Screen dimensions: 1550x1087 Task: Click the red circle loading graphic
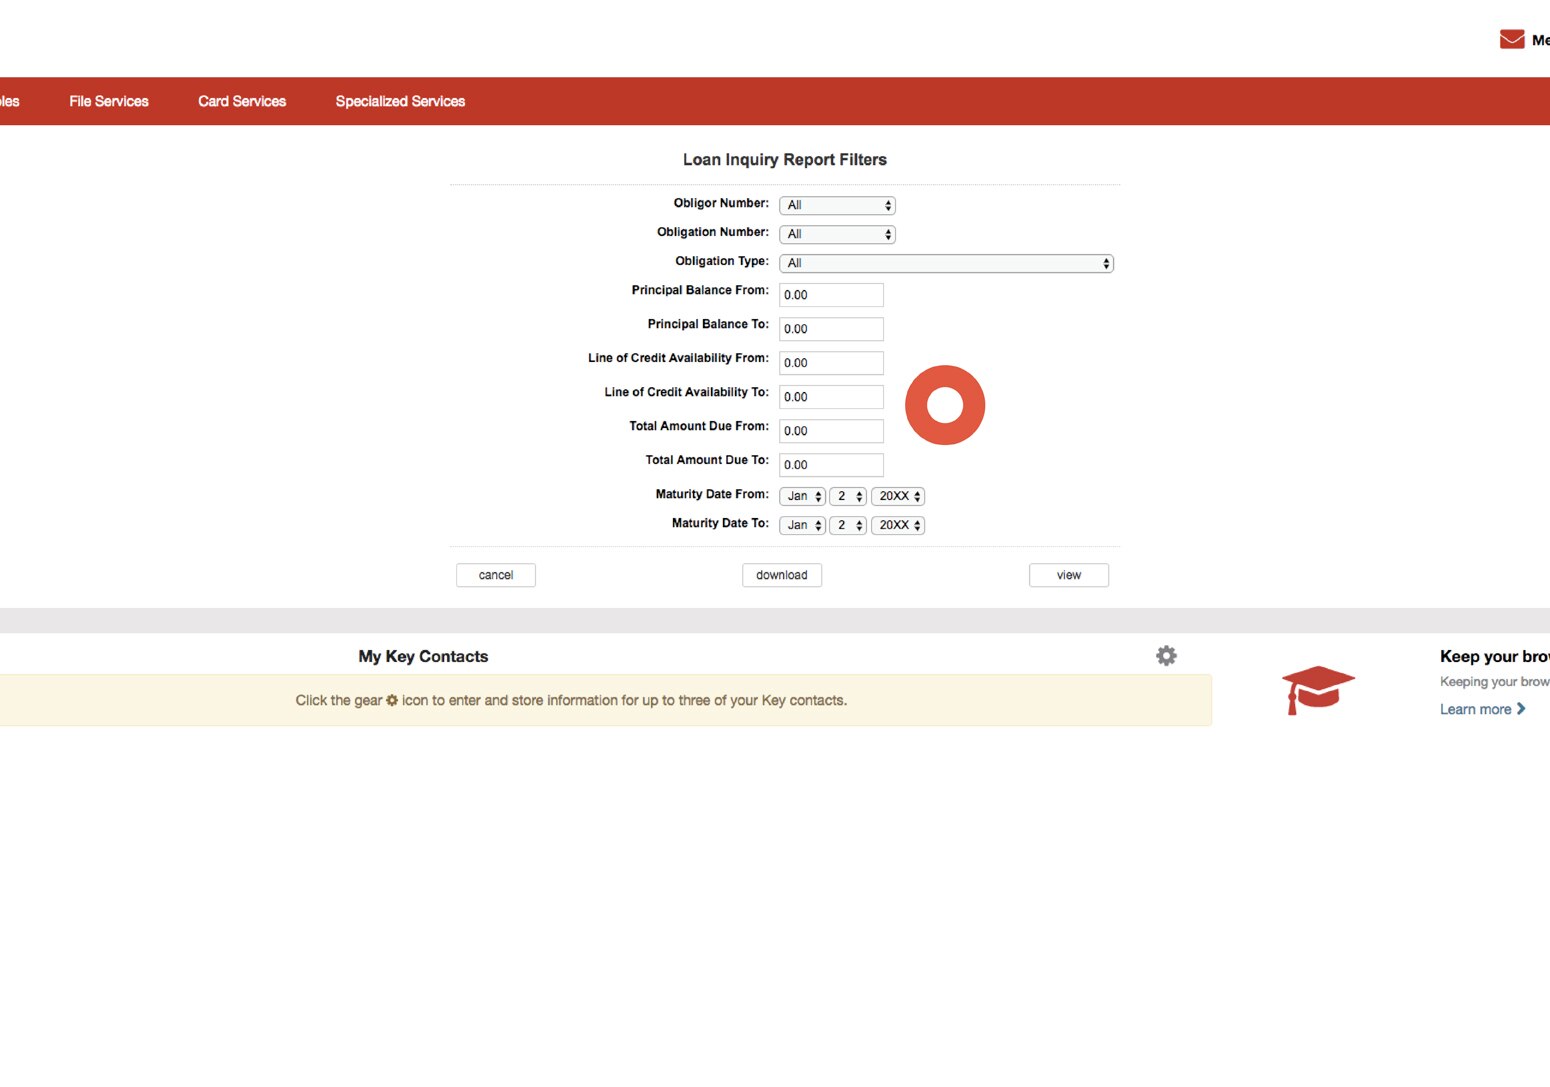tap(945, 404)
